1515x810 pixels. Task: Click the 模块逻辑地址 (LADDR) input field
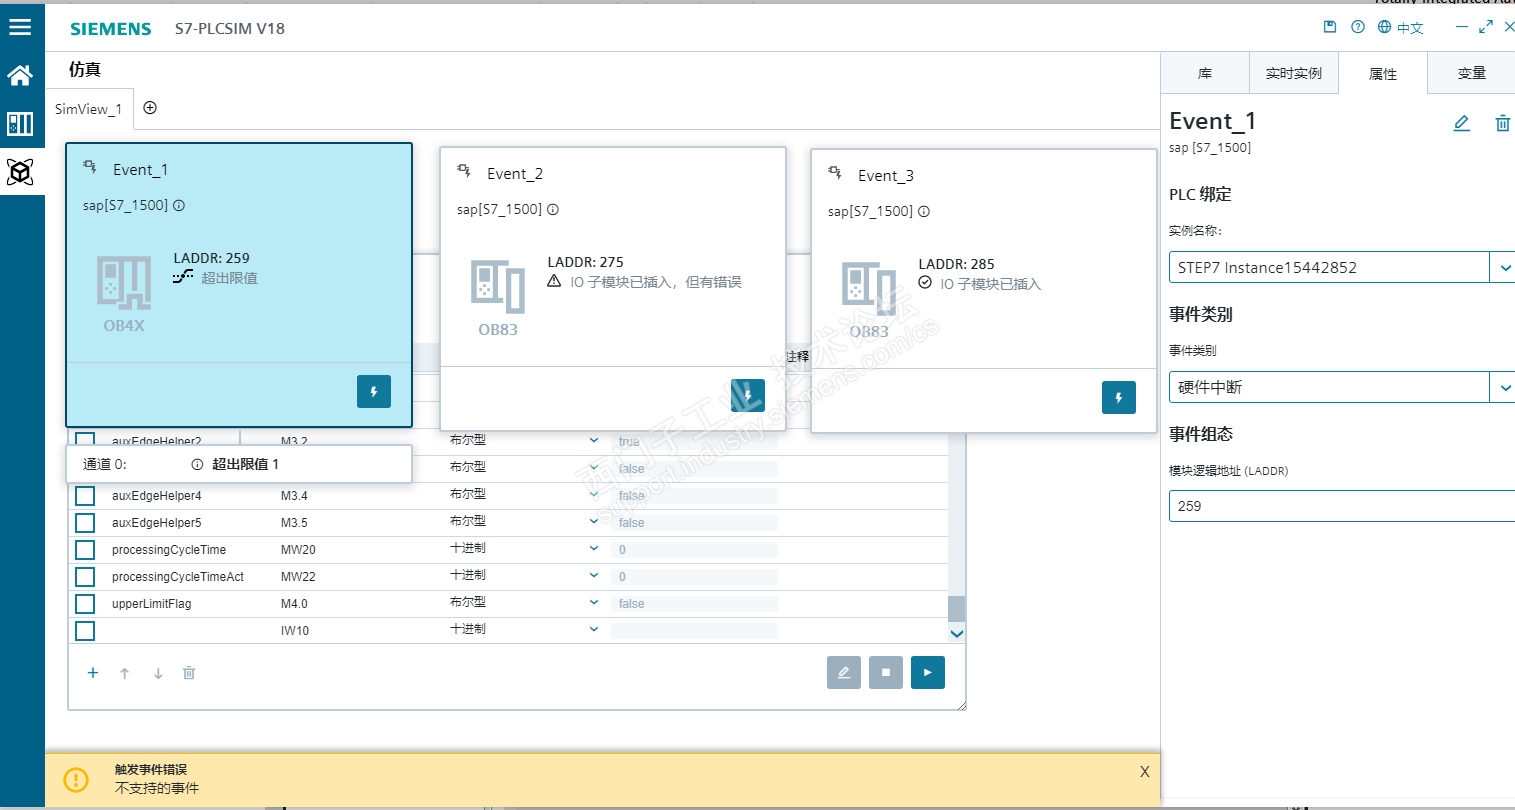click(1342, 506)
